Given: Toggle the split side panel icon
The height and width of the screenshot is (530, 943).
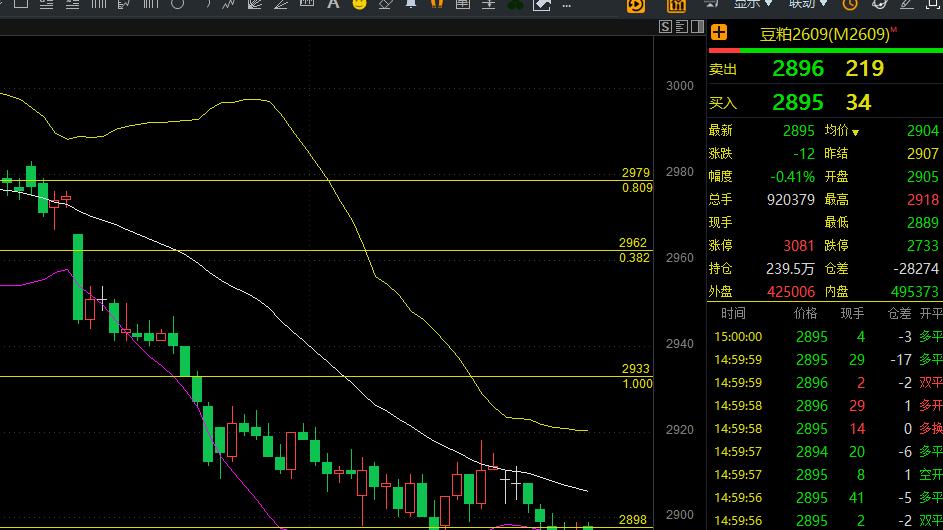Looking at the screenshot, I should (698, 26).
